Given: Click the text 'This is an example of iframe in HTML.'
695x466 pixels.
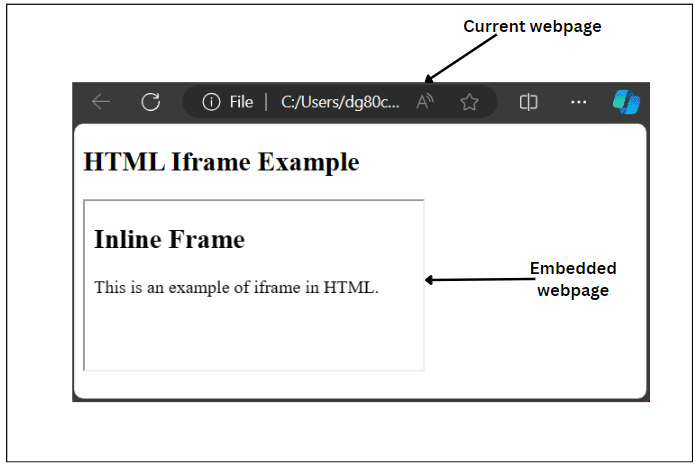Looking at the screenshot, I should 236,287.
